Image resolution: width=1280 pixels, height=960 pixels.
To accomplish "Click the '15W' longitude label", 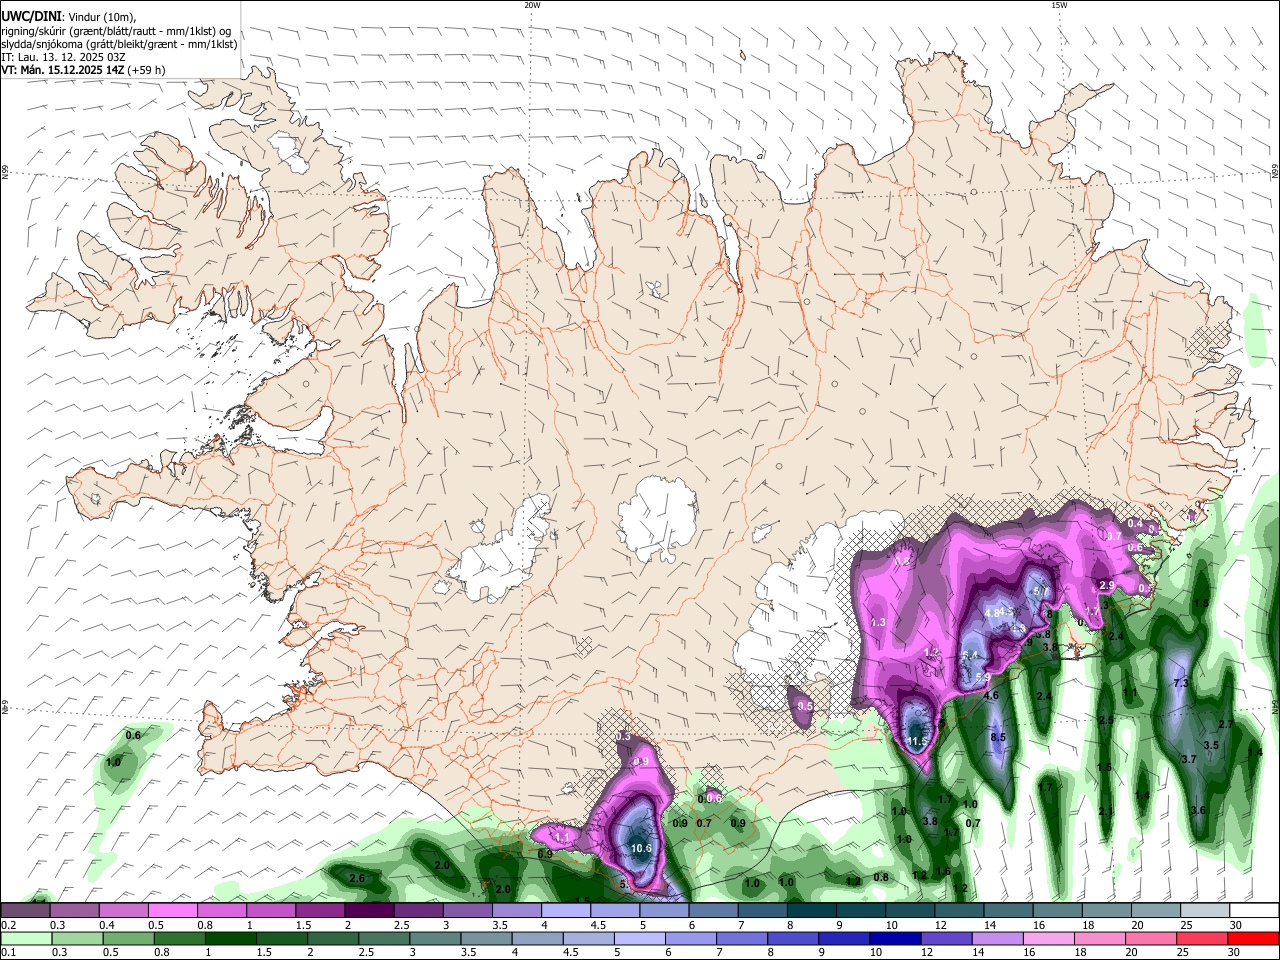I will click(1059, 5).
